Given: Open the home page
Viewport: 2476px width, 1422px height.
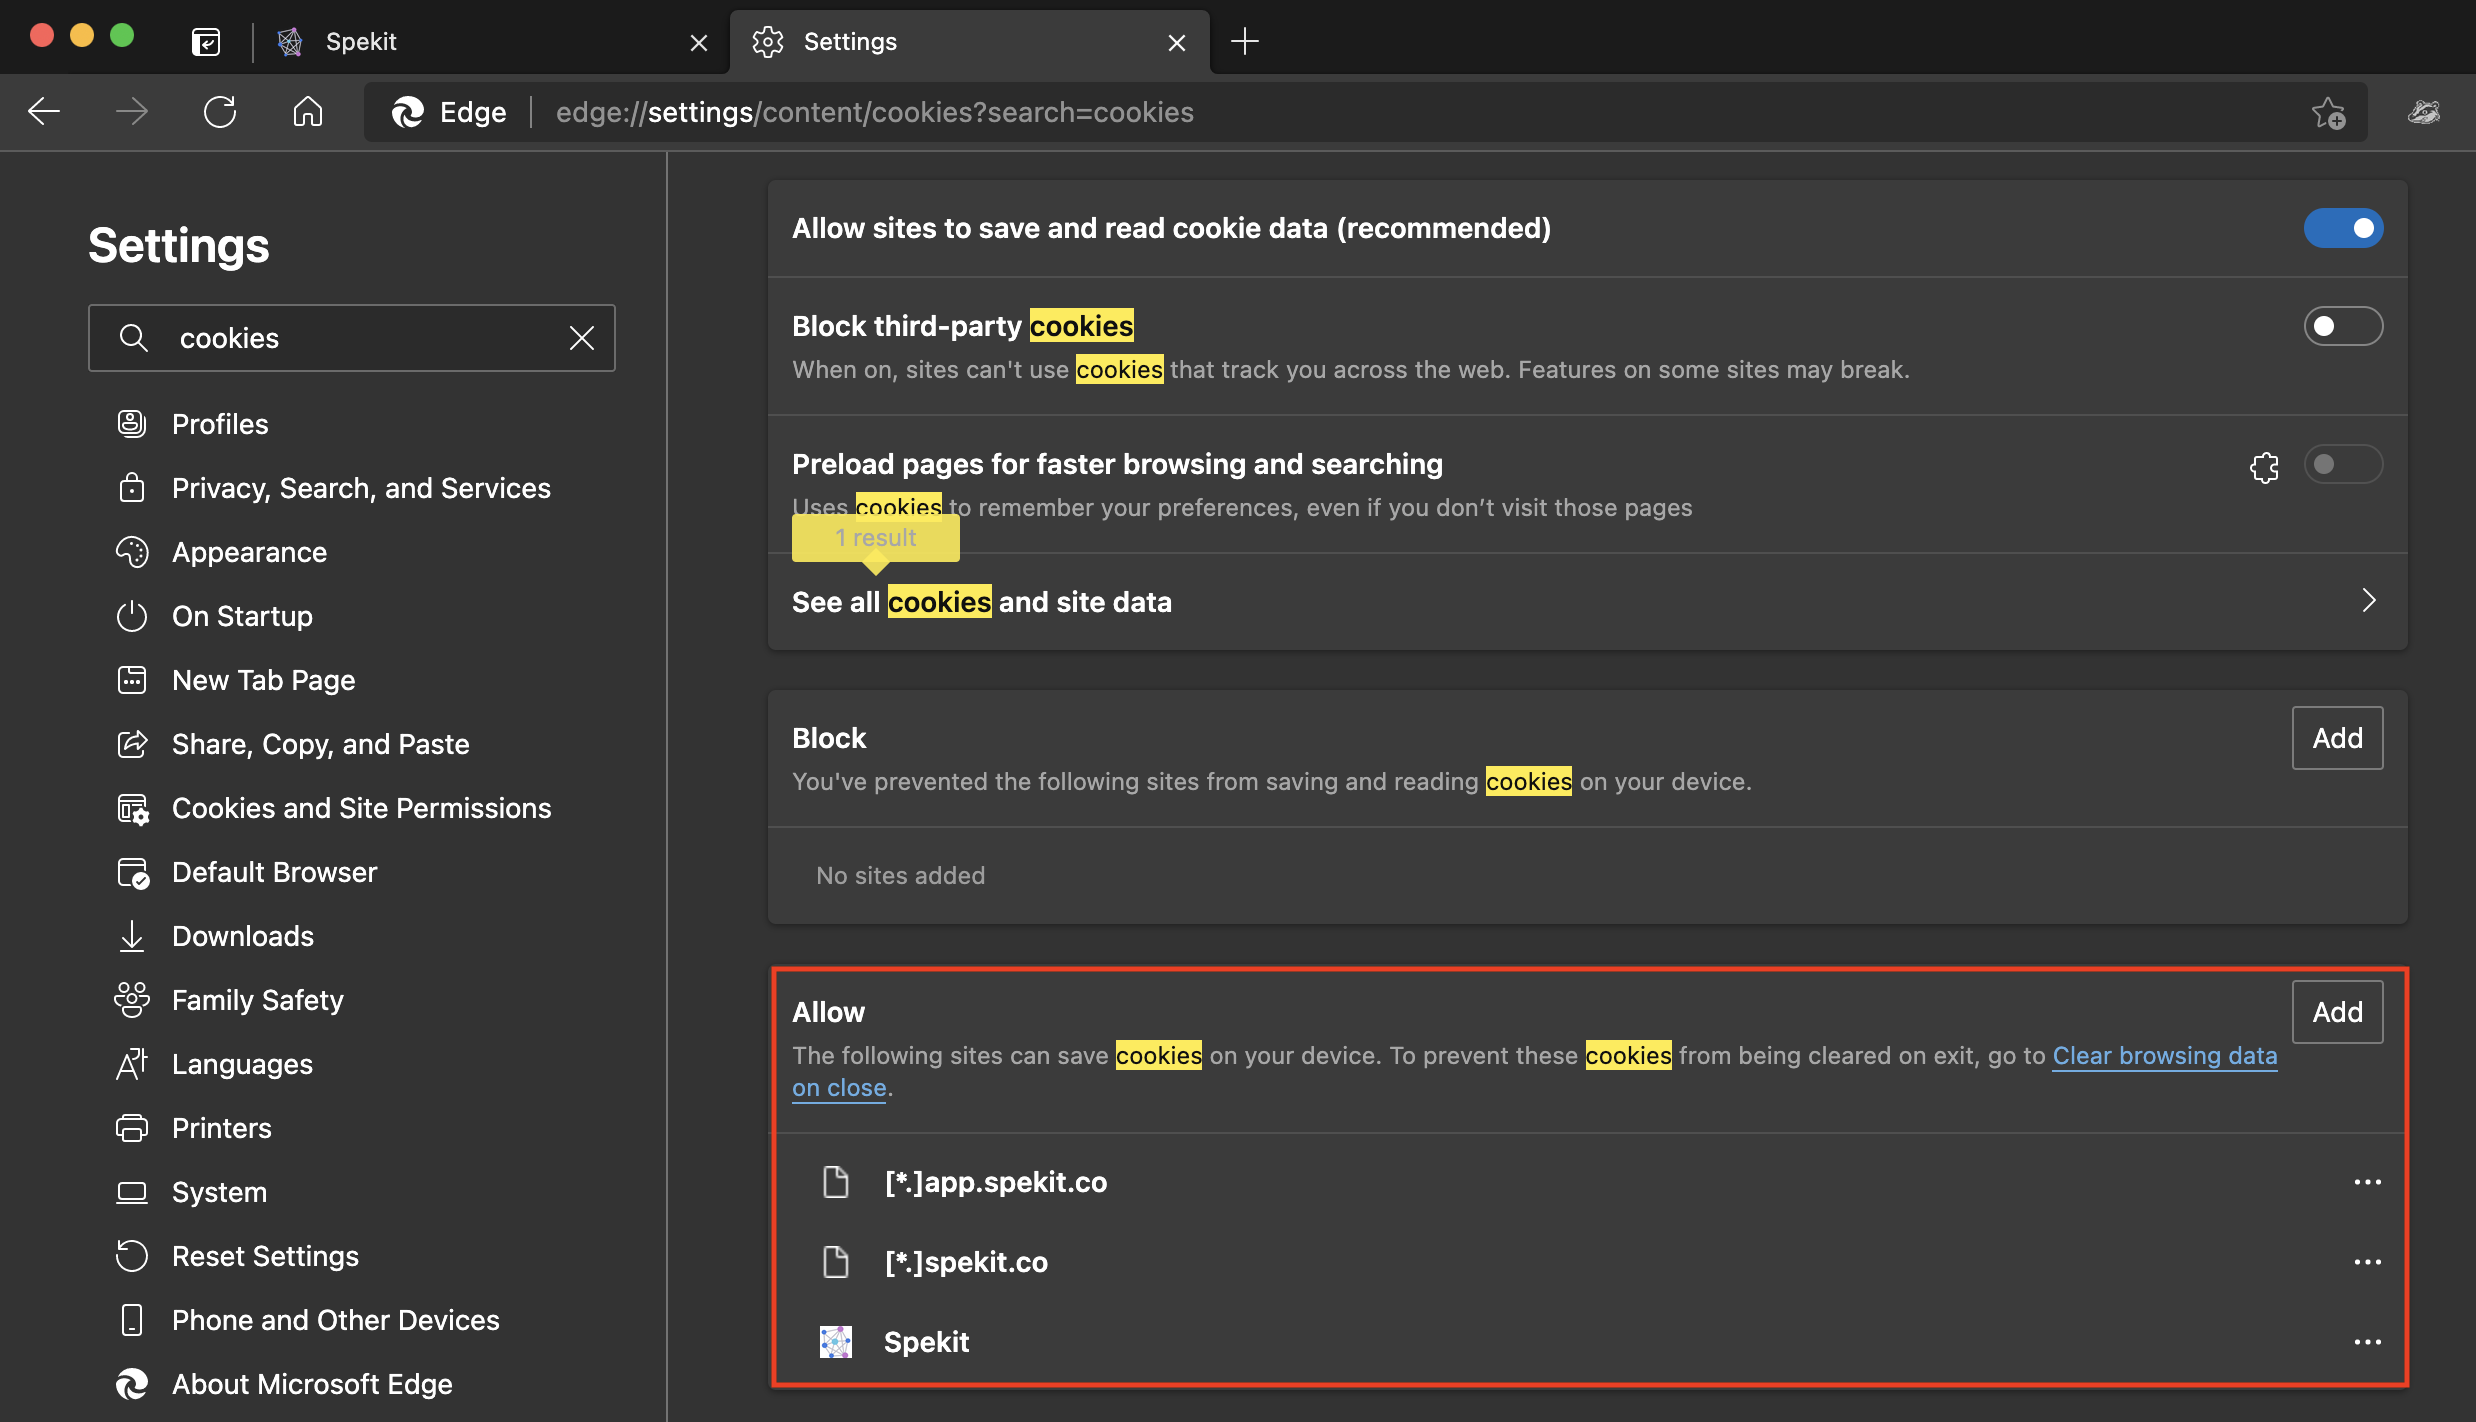Looking at the screenshot, I should 308,112.
